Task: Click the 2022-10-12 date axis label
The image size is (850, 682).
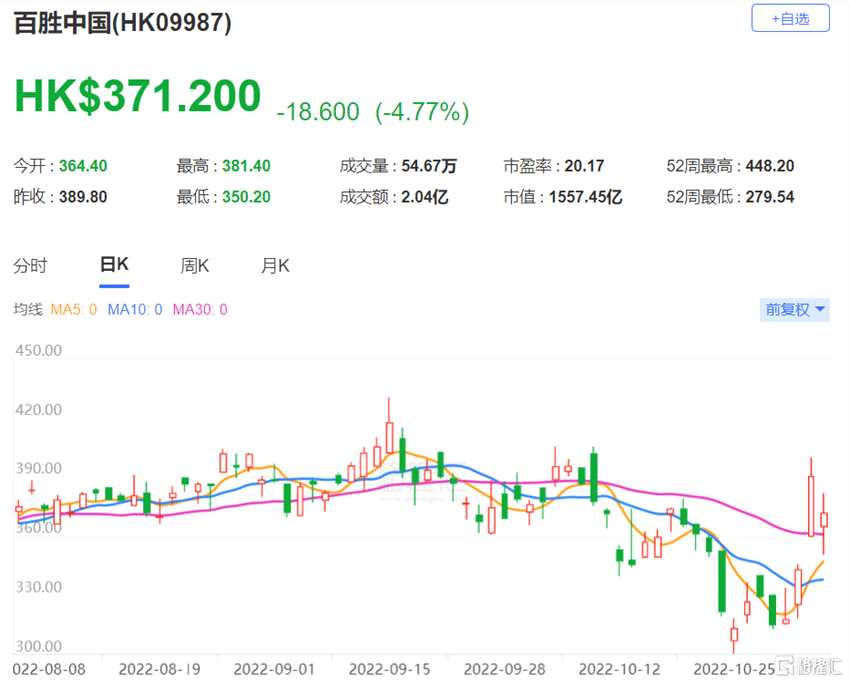Action: point(620,670)
